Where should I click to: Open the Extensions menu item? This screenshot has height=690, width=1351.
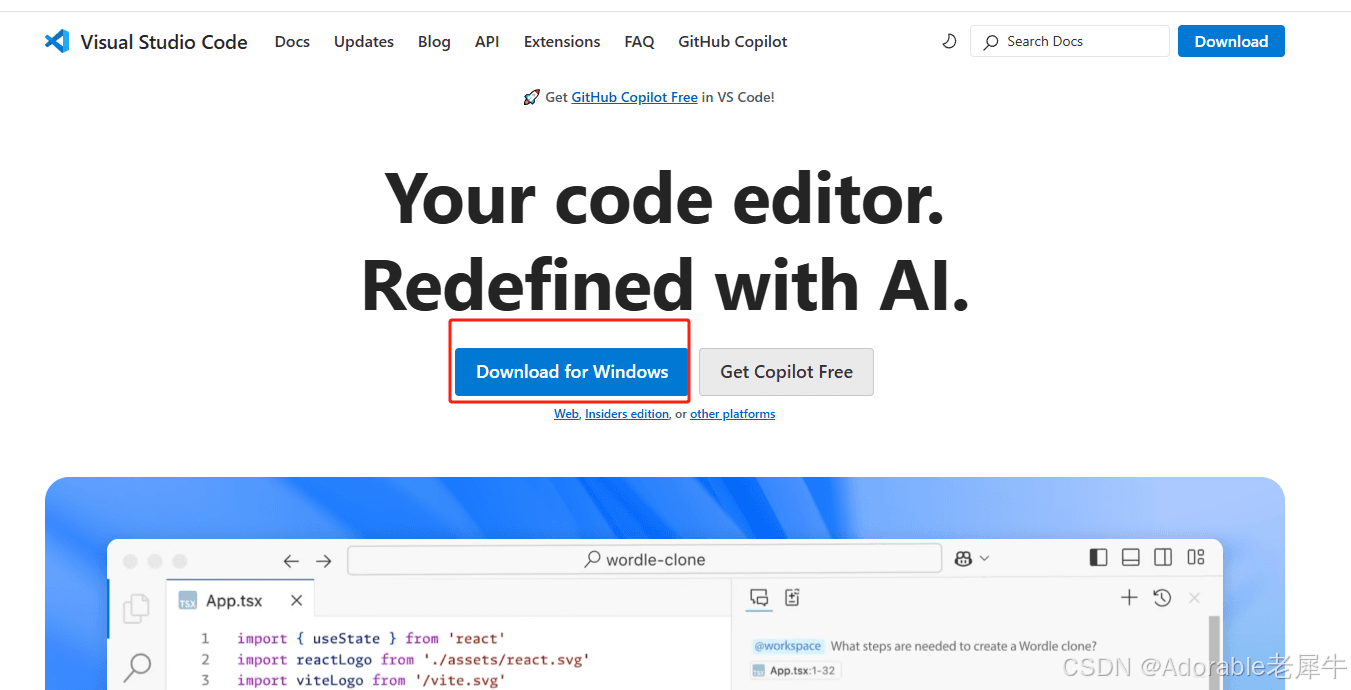(562, 42)
